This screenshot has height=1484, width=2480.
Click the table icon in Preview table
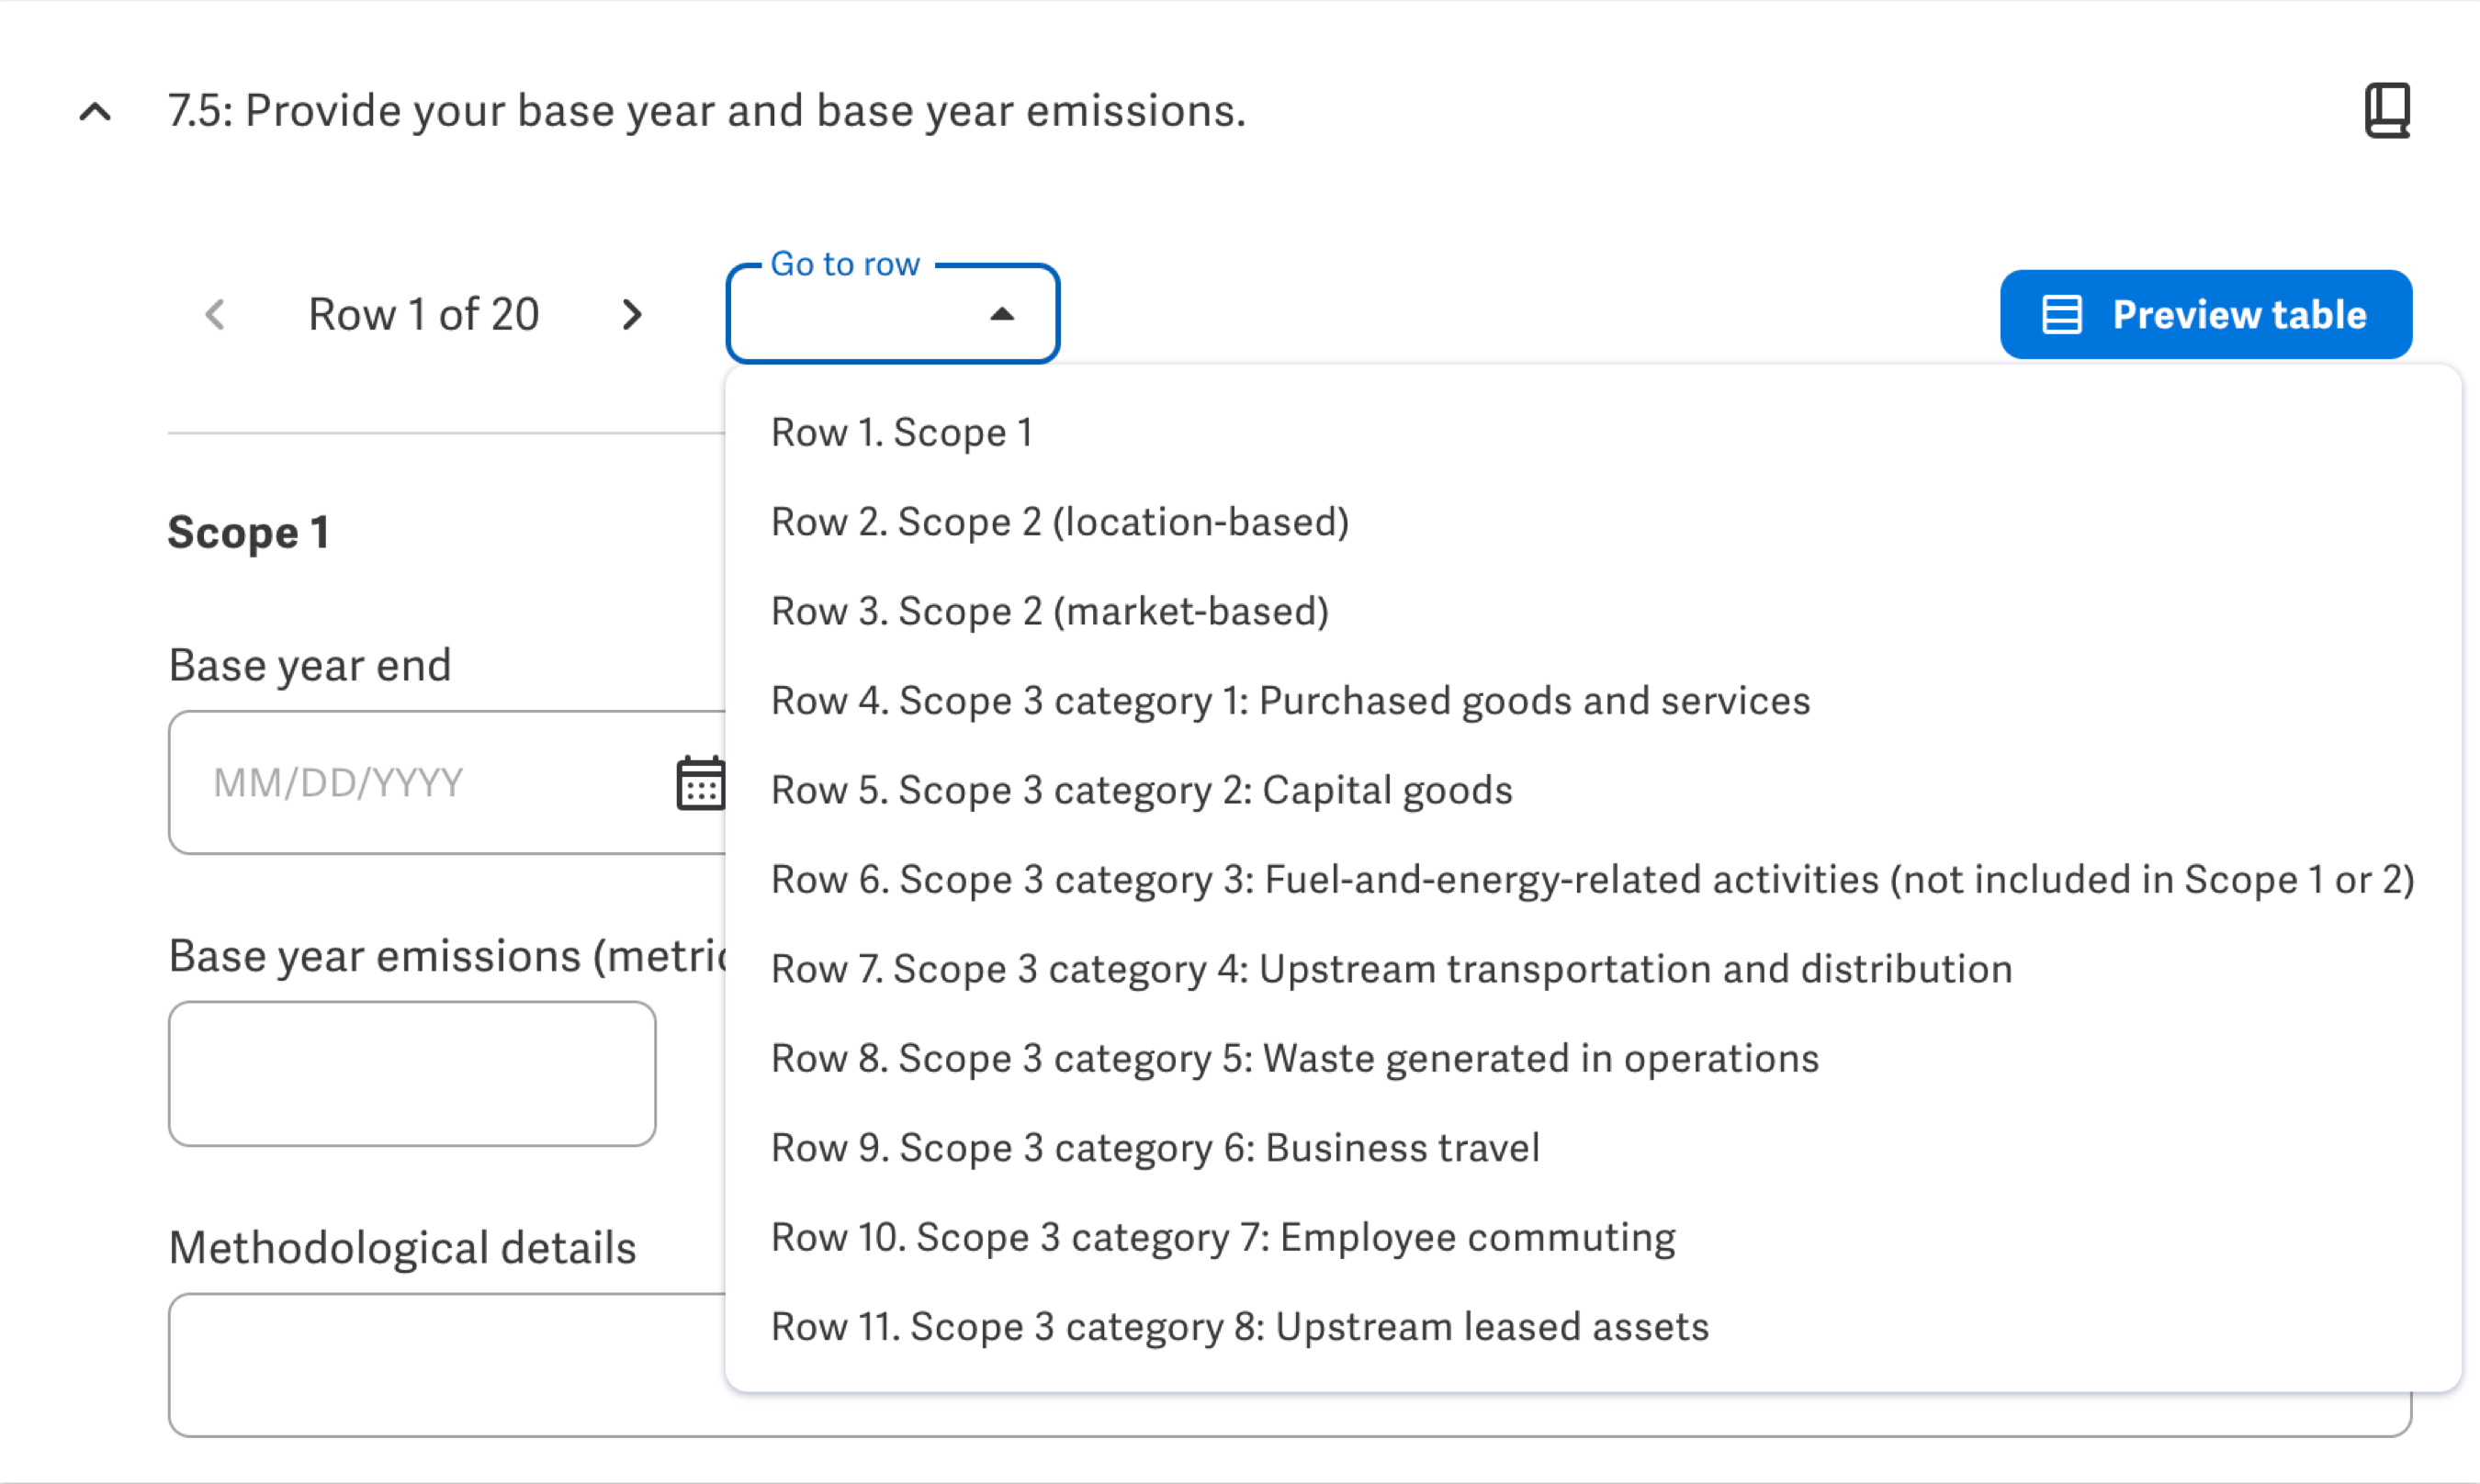pos(2061,314)
